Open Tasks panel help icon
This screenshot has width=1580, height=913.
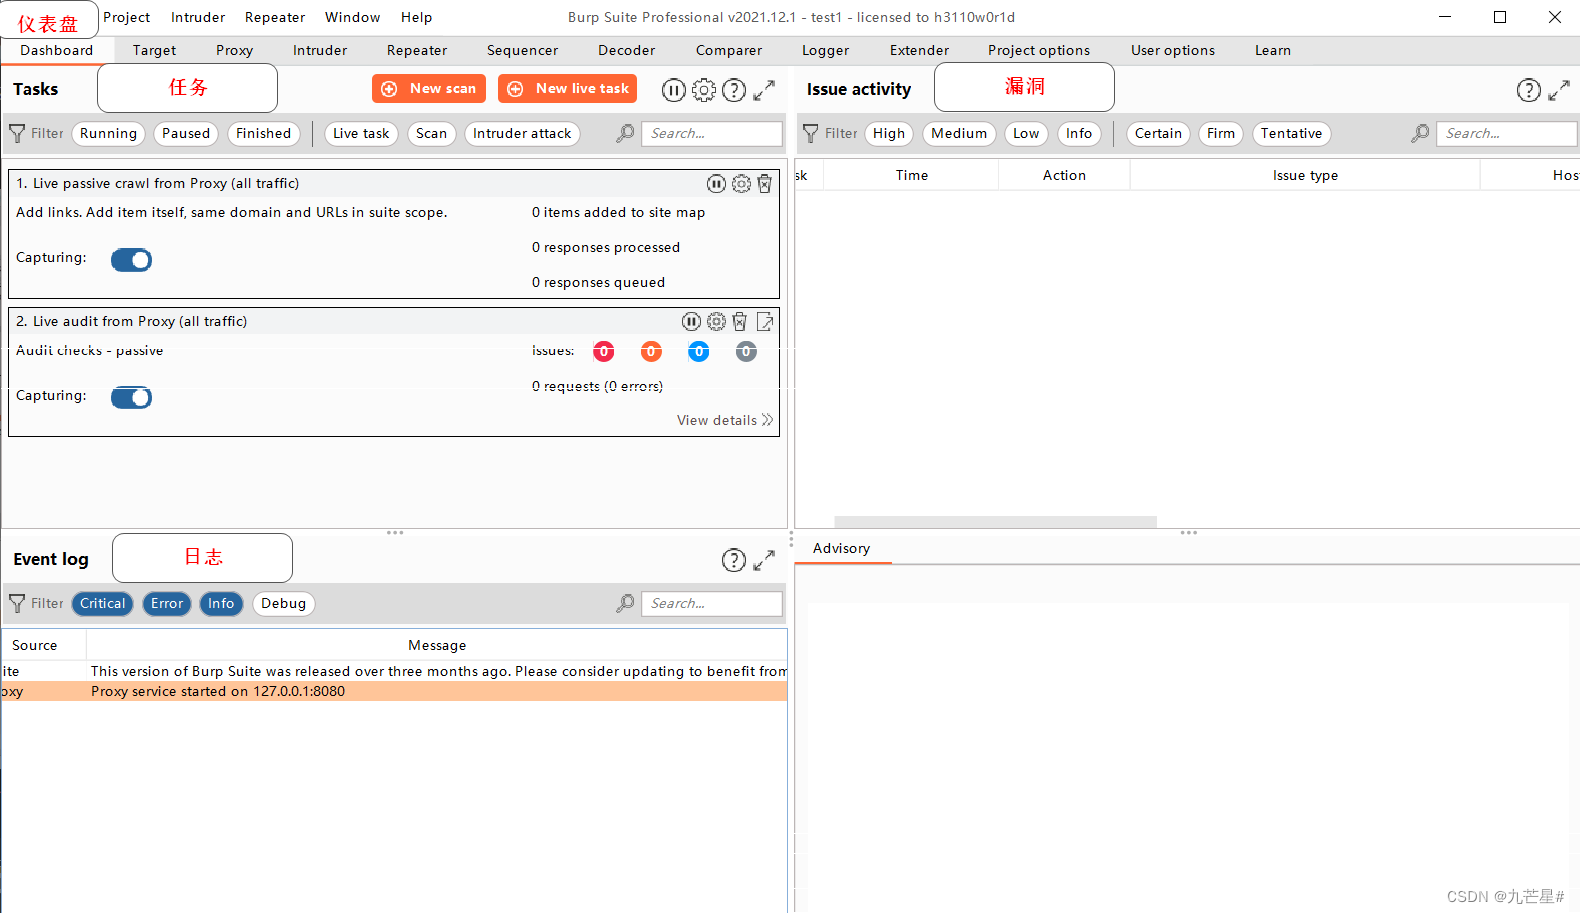[x=734, y=90]
